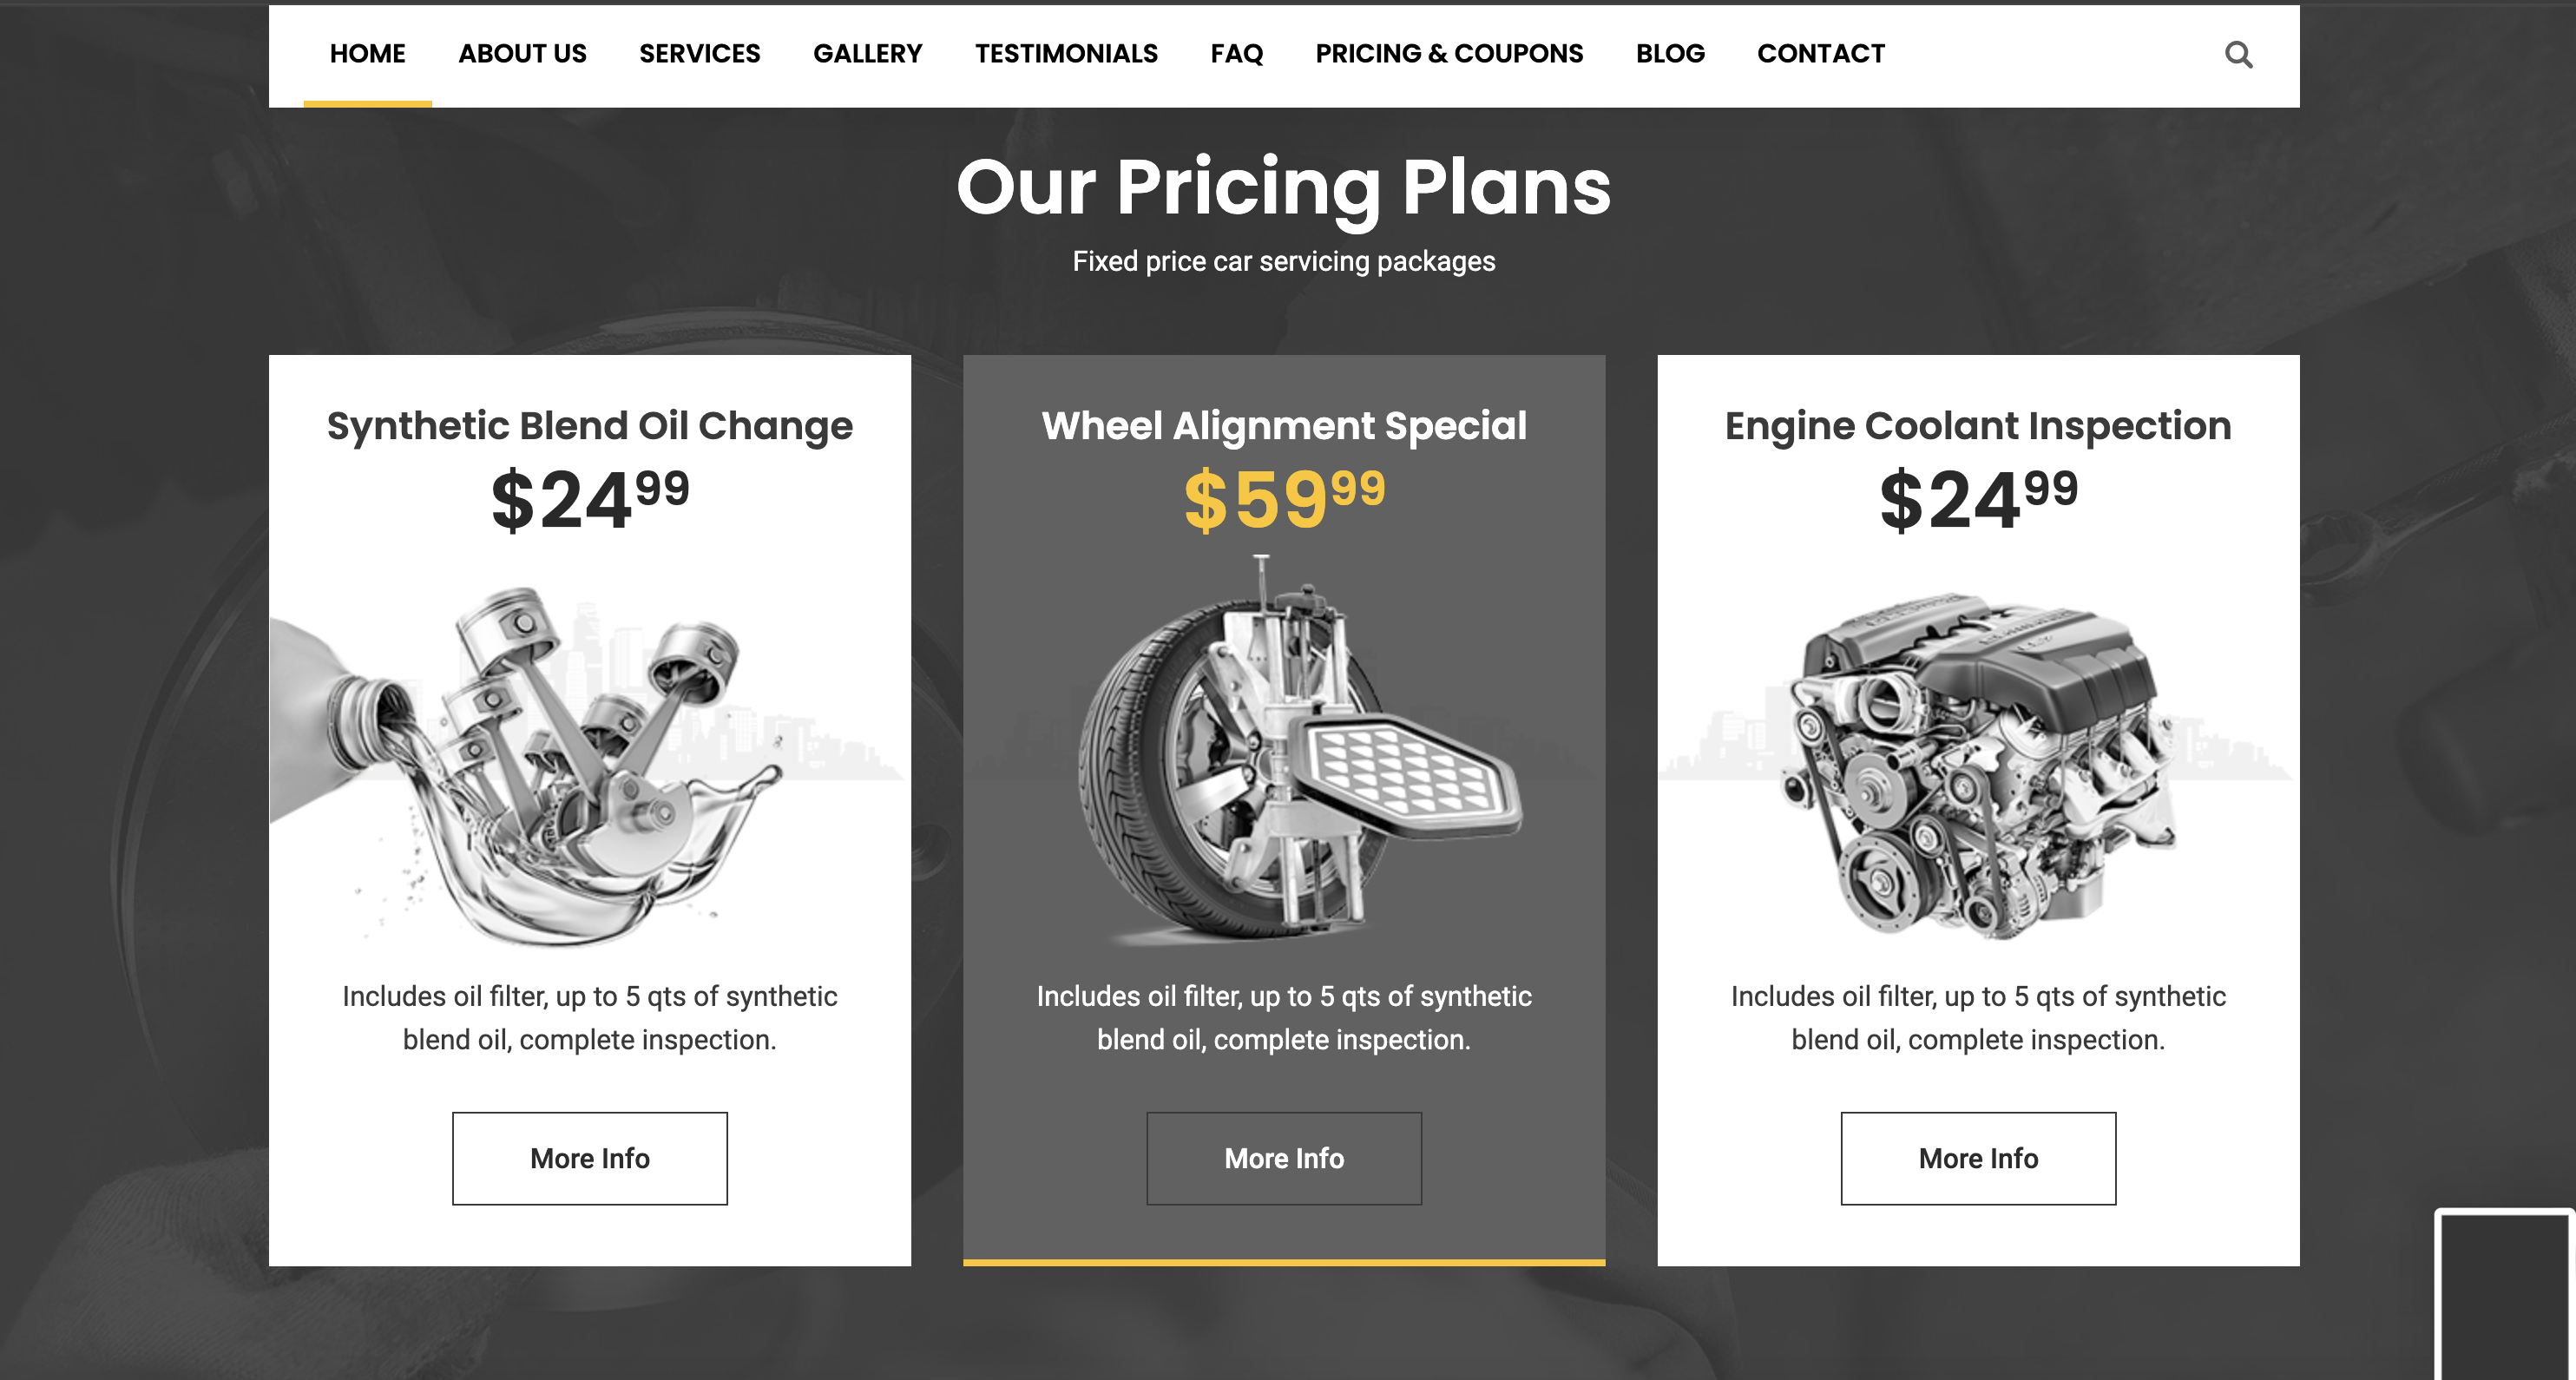Screen dimensions: 2576x1380
Task: Visit the FAQ menu item
Action: point(1236,54)
